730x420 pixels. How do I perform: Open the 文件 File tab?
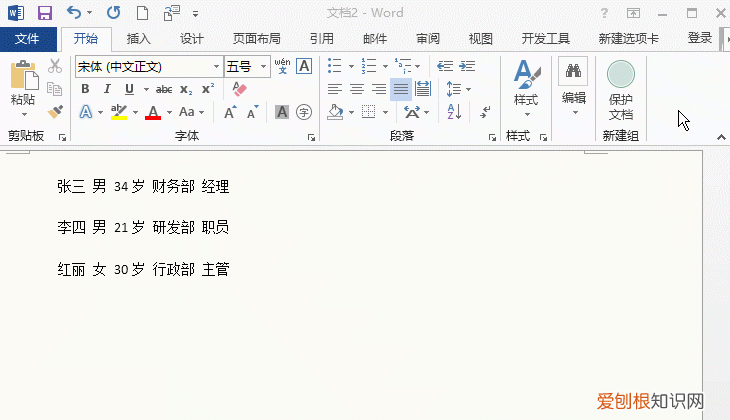click(27, 39)
